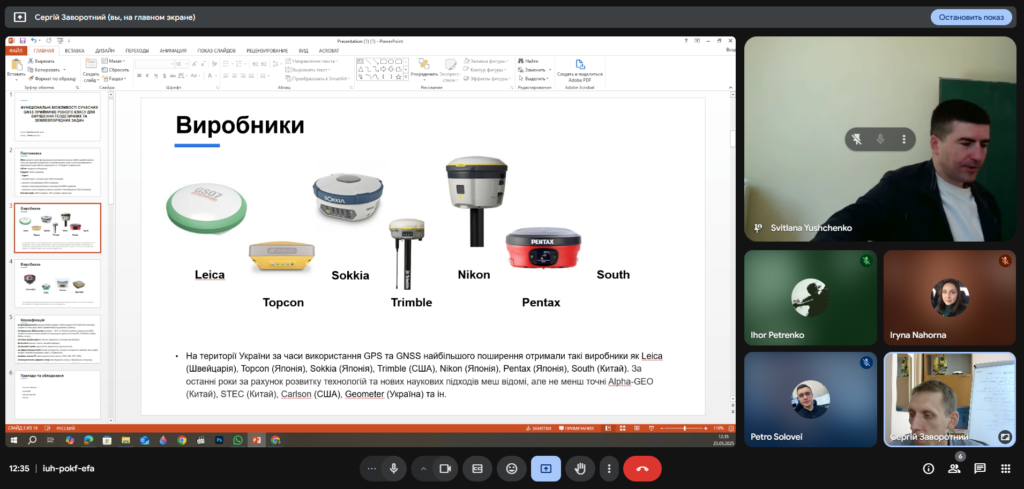Image resolution: width=1024 pixels, height=489 pixels.
Task: Click Photoshop icon on shared taskbar
Action: pyautogui.click(x=219, y=440)
